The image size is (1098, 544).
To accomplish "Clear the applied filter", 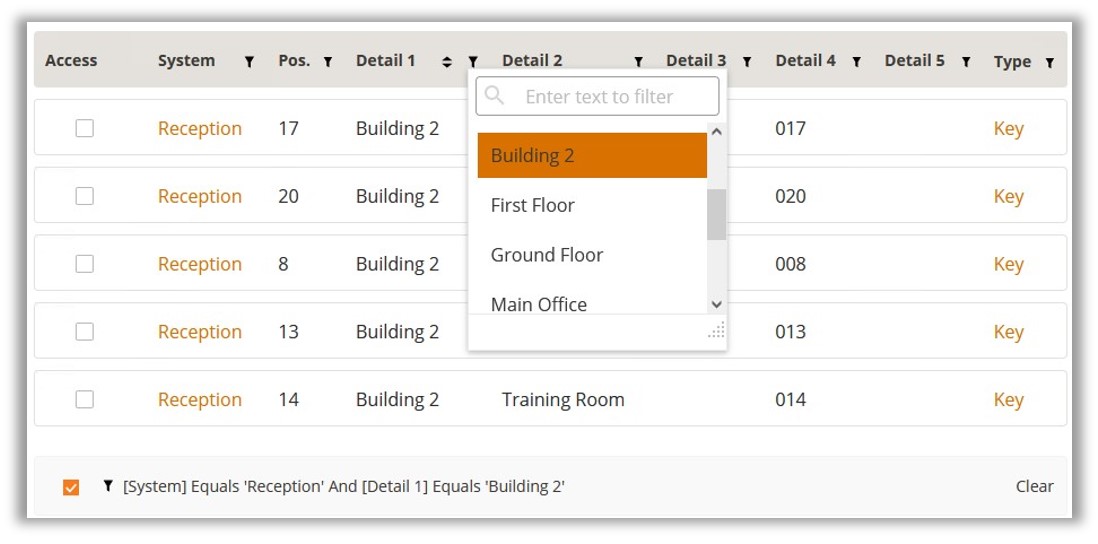I will [1034, 487].
